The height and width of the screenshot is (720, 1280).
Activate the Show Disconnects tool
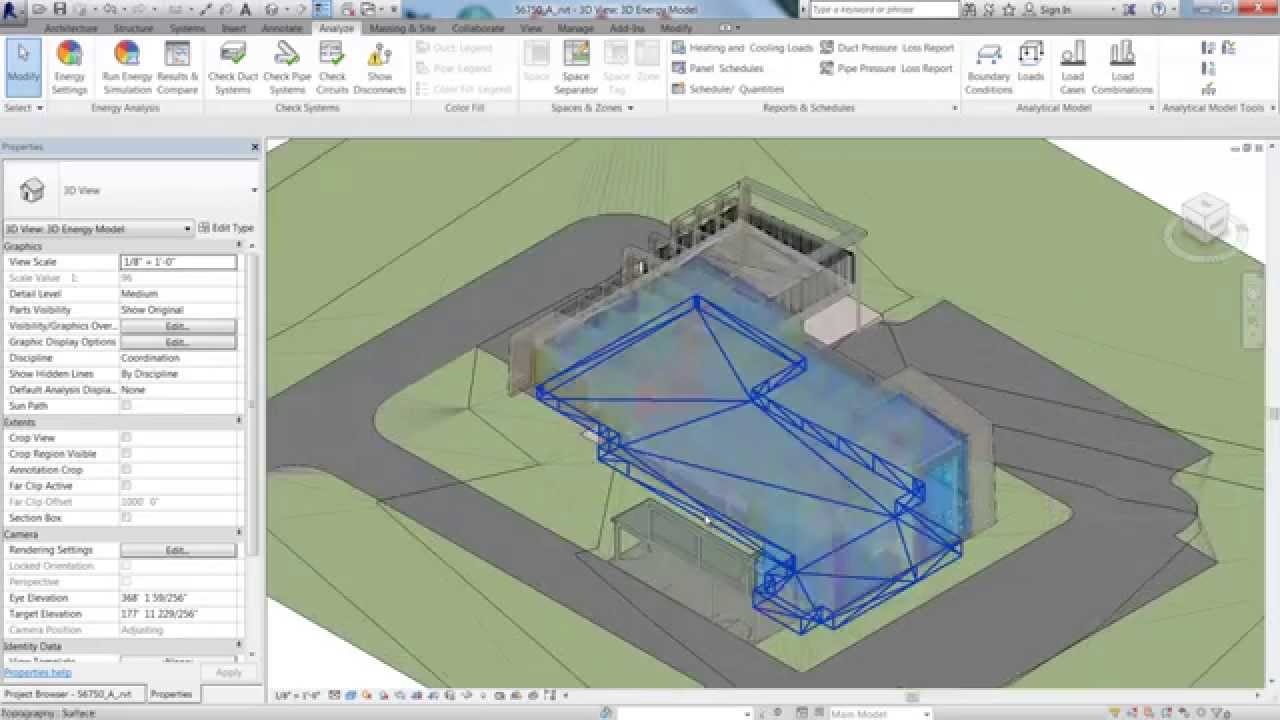pyautogui.click(x=380, y=67)
